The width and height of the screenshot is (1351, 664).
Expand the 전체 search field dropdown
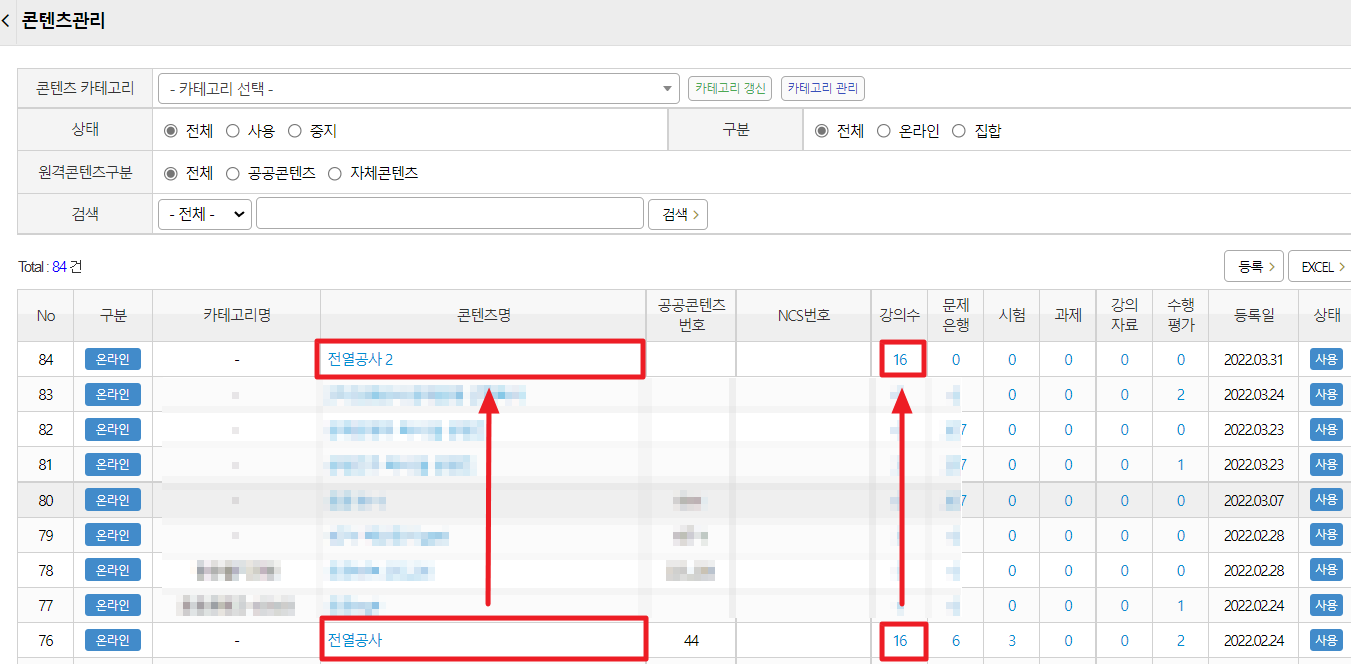(x=205, y=214)
